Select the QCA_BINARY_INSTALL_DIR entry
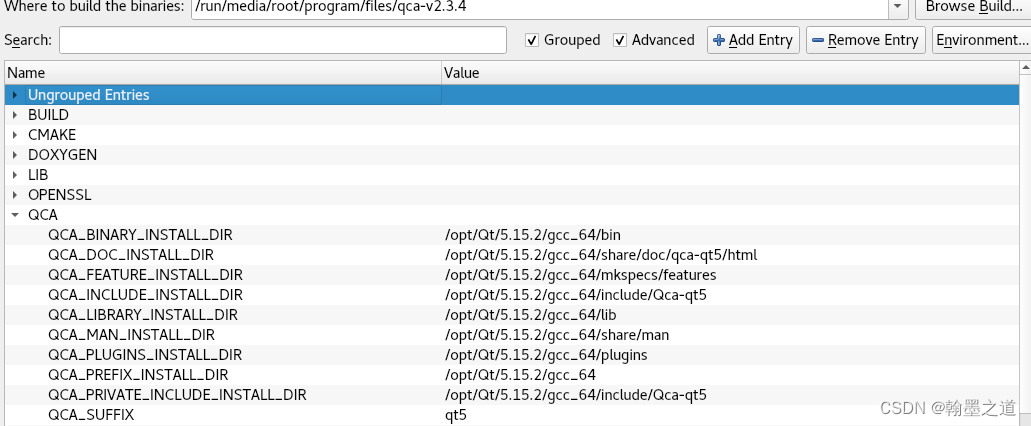The height and width of the screenshot is (426, 1031). 140,235
